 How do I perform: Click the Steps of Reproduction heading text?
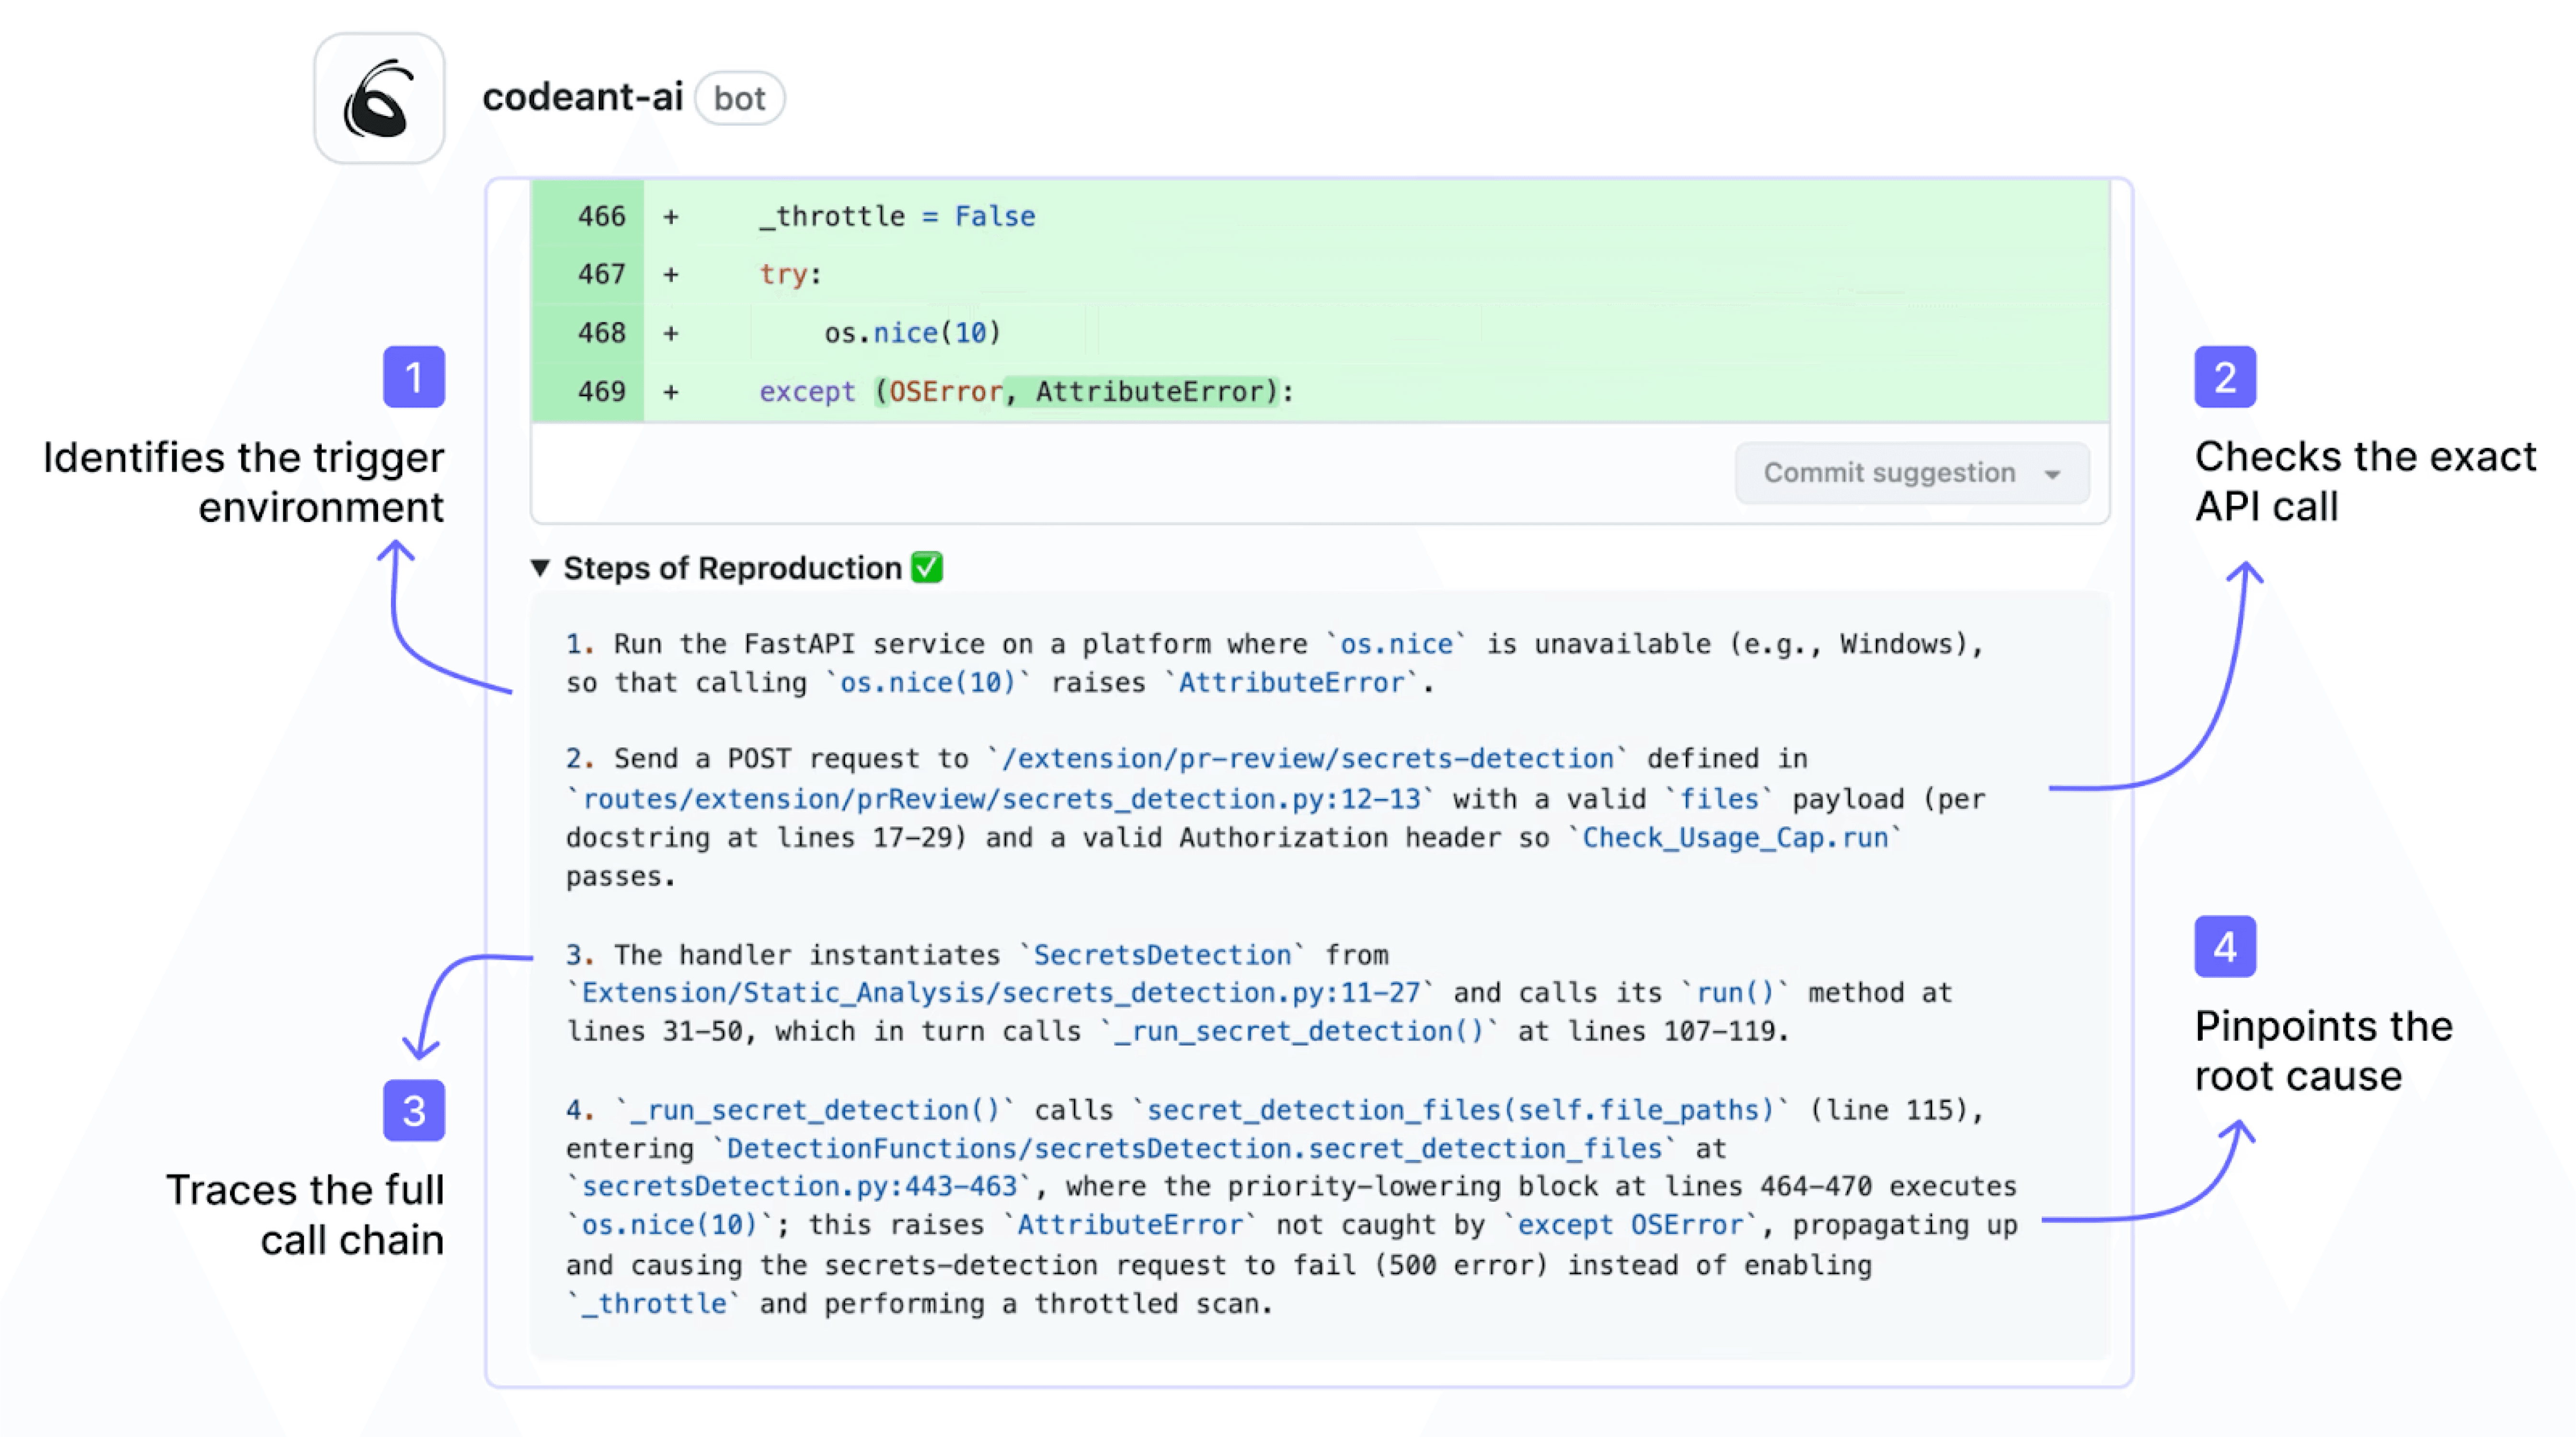click(732, 567)
